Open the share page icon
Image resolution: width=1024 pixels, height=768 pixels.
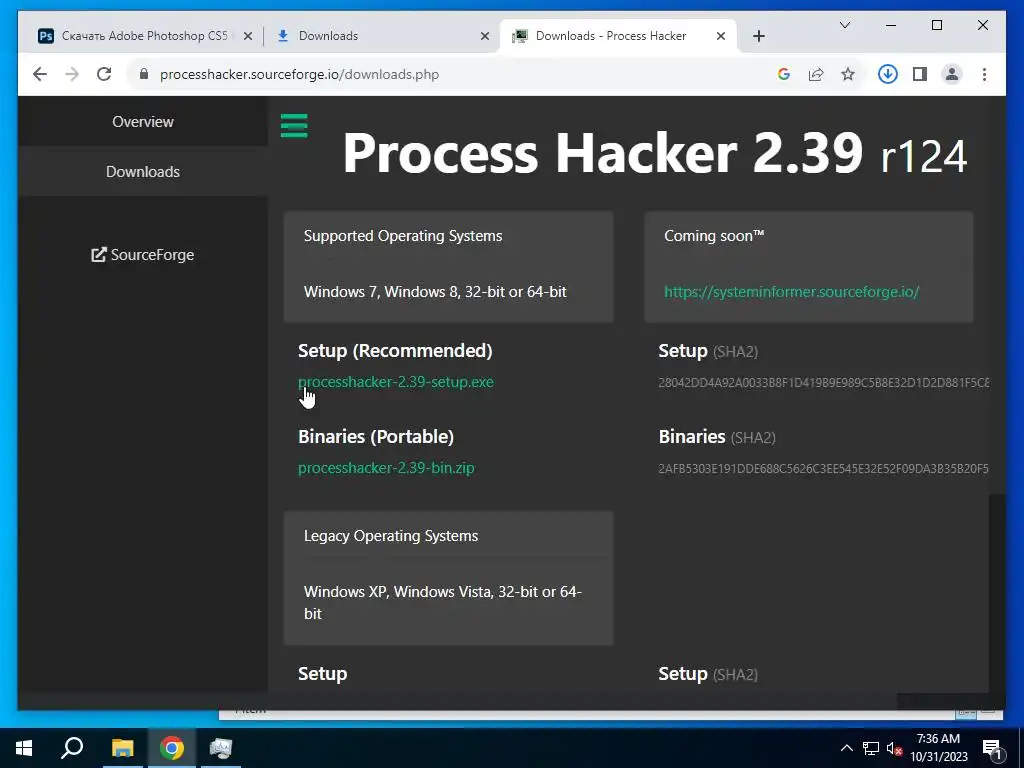coord(816,74)
